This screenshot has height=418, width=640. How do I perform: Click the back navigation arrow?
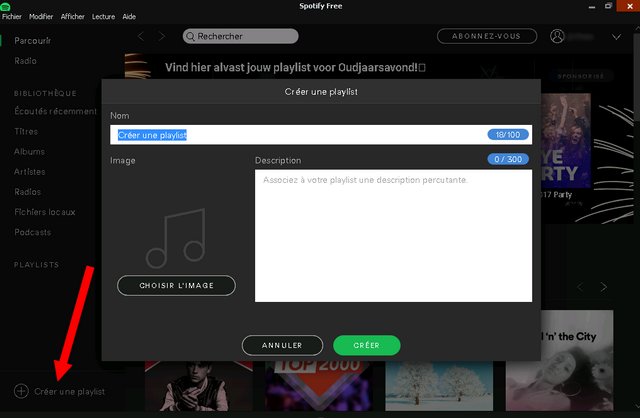point(141,36)
